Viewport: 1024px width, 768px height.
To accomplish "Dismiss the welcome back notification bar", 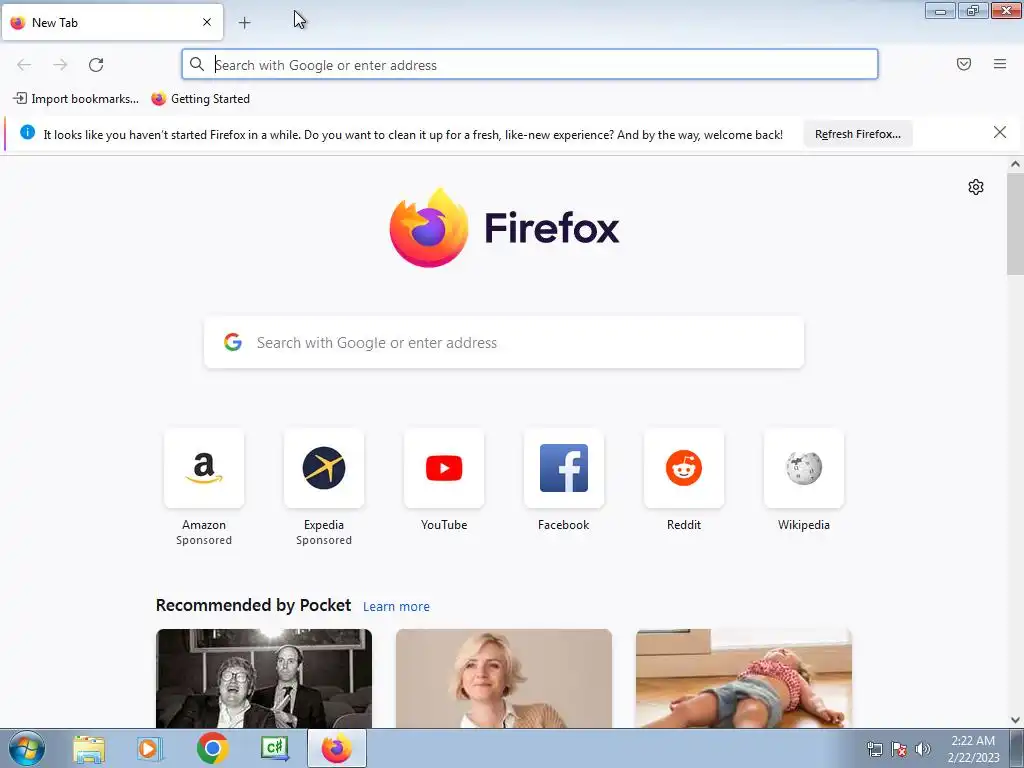I will 1000,133.
